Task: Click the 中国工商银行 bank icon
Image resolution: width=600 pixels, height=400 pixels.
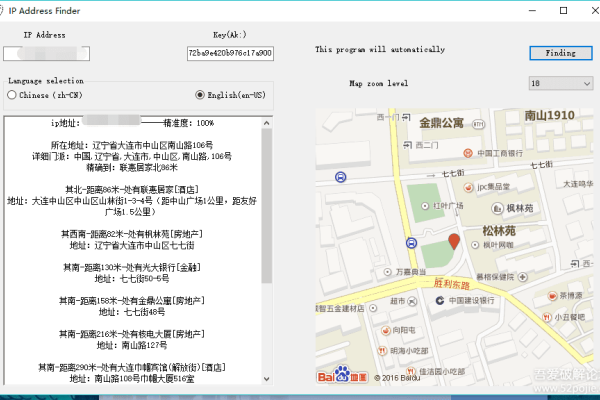Action: (x=468, y=153)
